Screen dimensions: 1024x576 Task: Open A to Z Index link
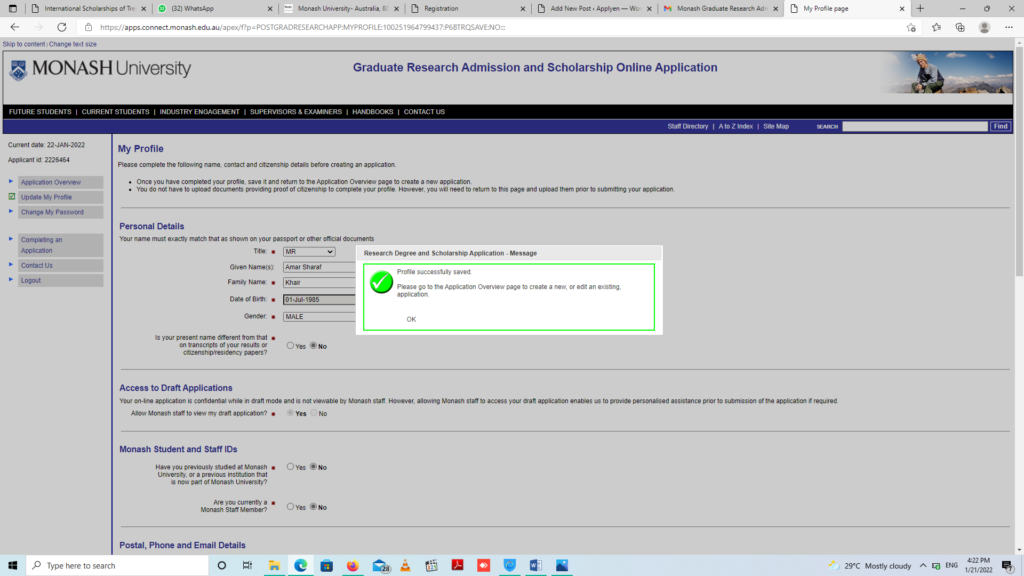pos(736,127)
